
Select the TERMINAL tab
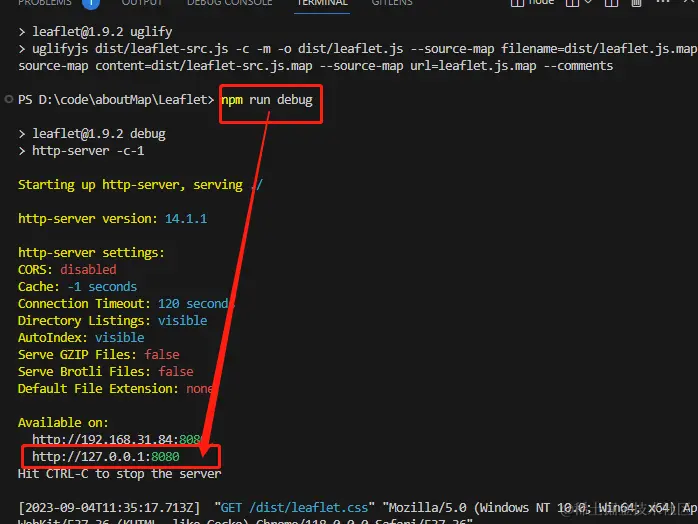[322, 3]
